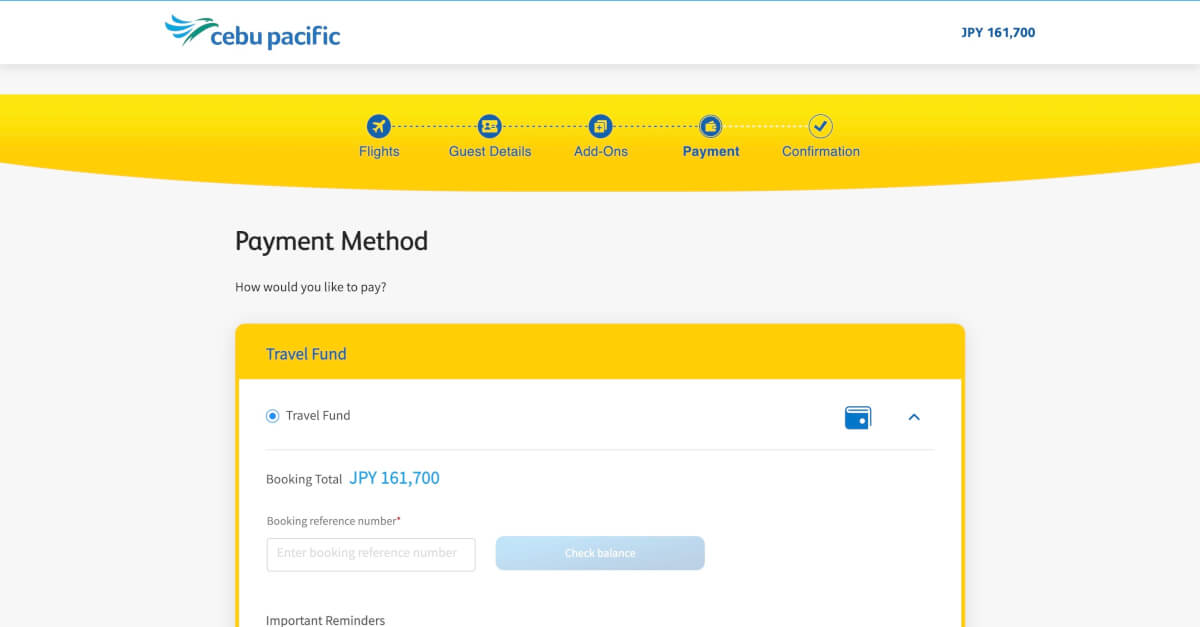Viewport: 1200px width, 627px height.
Task: Click the Confirmation checkmark step icon
Action: click(821, 126)
